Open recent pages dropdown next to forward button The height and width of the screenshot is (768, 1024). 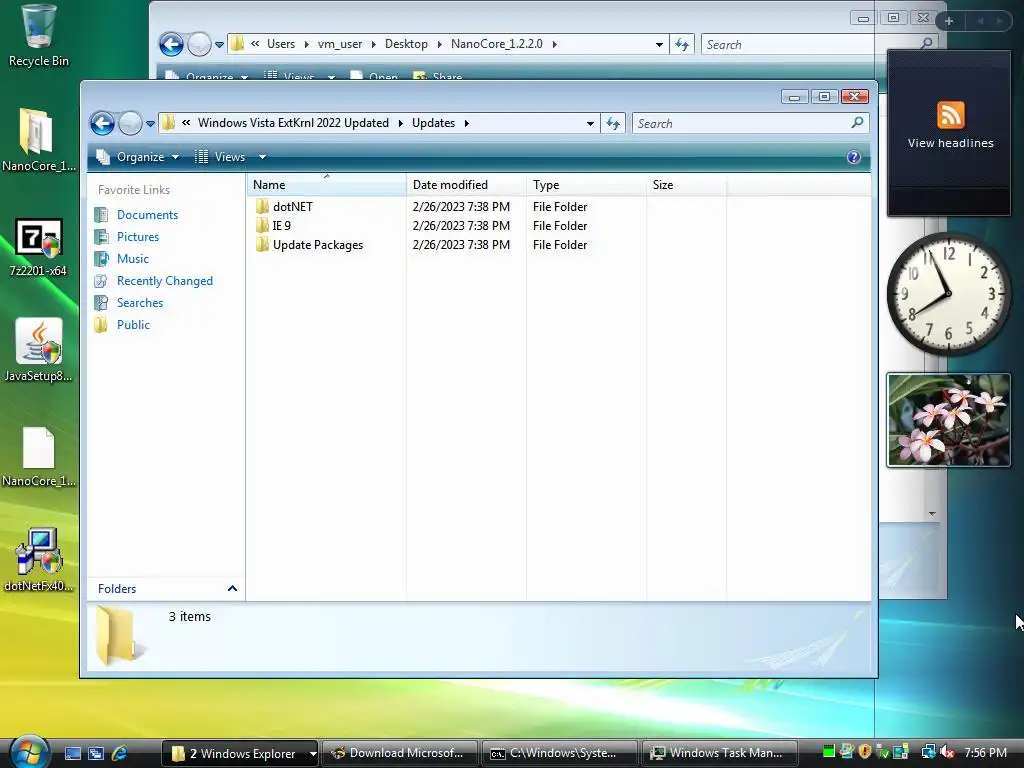tap(150, 123)
